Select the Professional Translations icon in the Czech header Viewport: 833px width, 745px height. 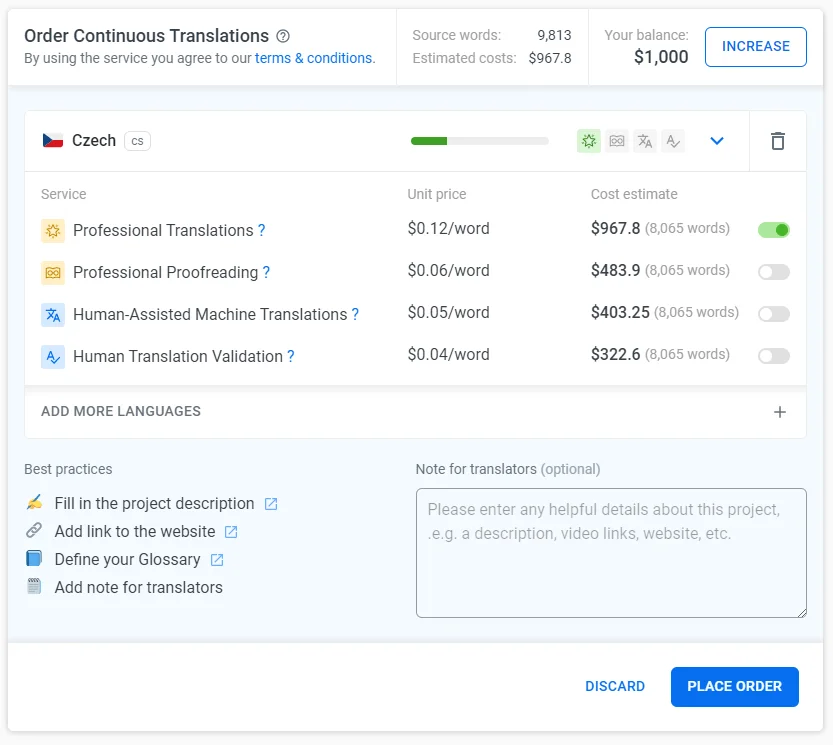click(588, 141)
